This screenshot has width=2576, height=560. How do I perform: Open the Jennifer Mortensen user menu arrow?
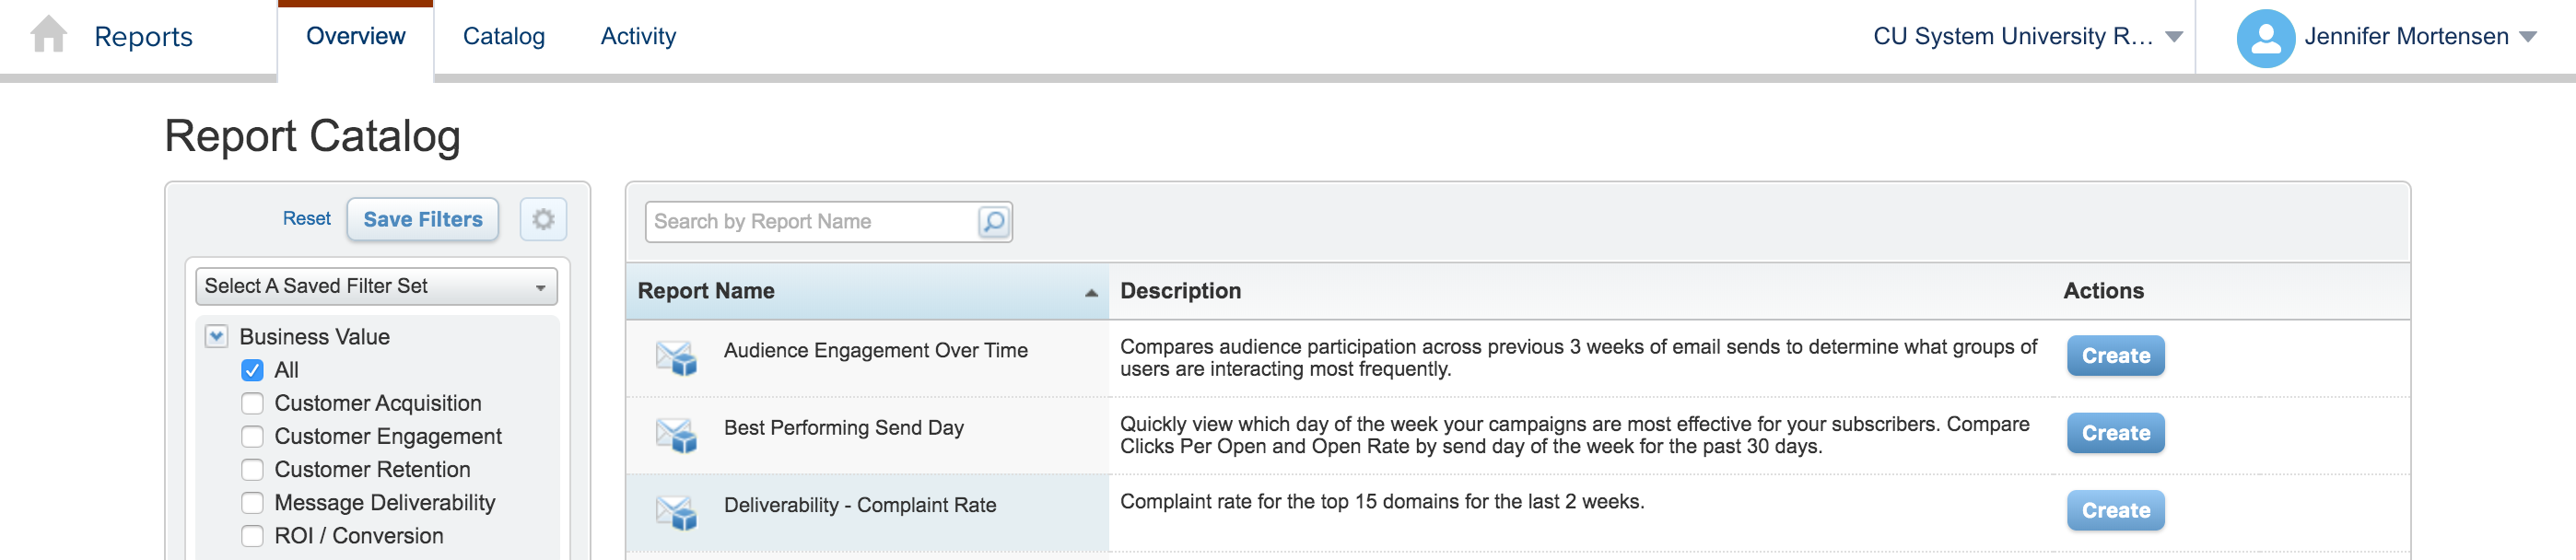tap(2527, 37)
